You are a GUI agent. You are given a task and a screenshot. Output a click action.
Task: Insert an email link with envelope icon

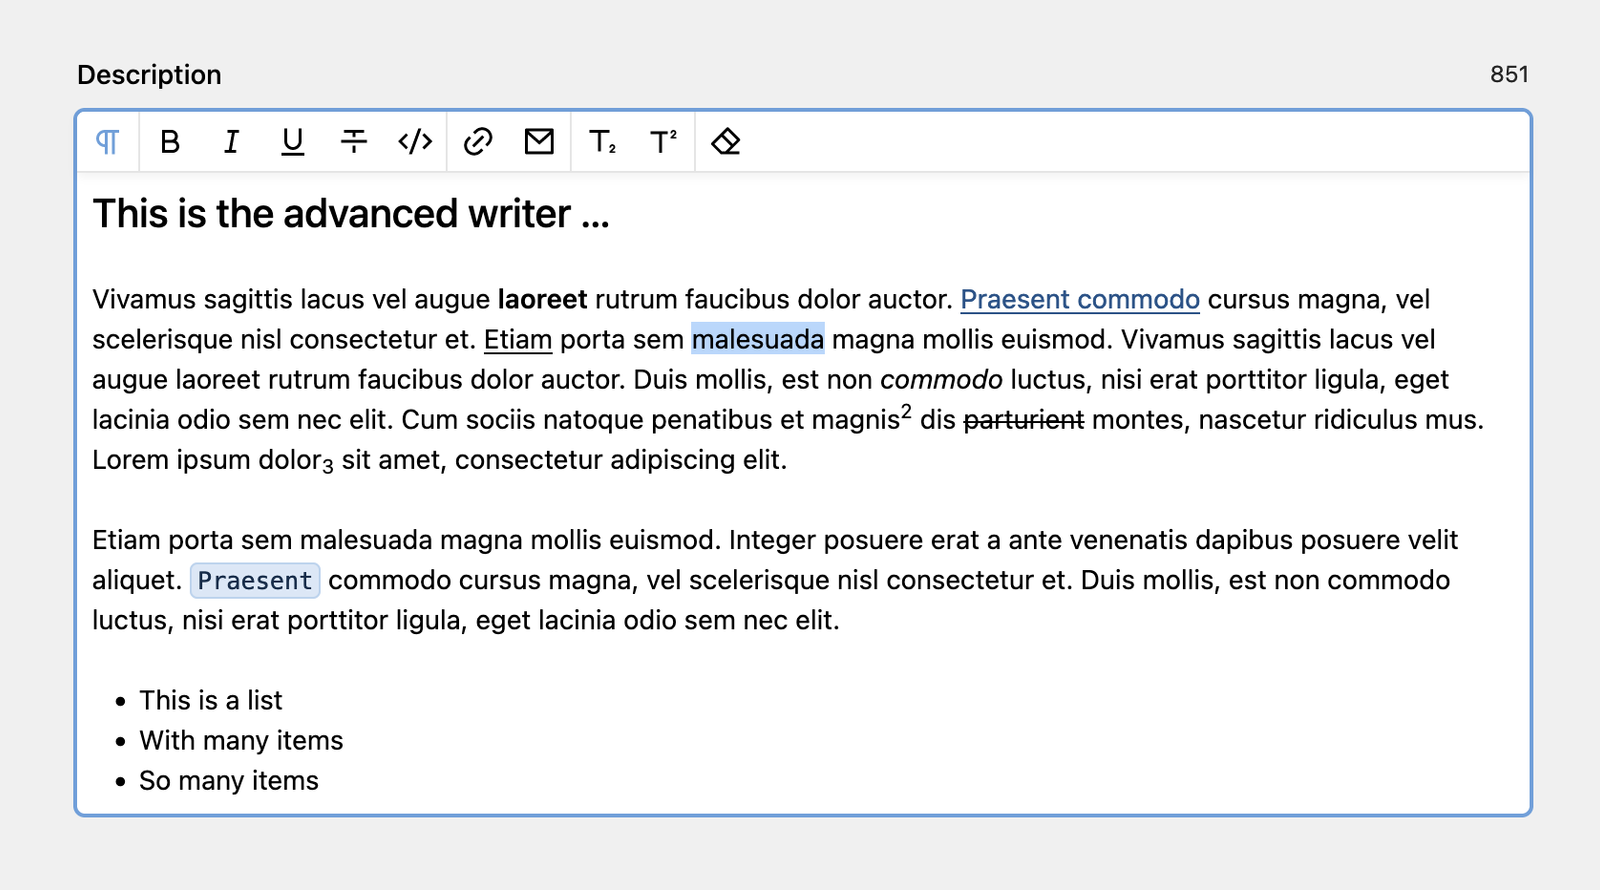coord(539,142)
